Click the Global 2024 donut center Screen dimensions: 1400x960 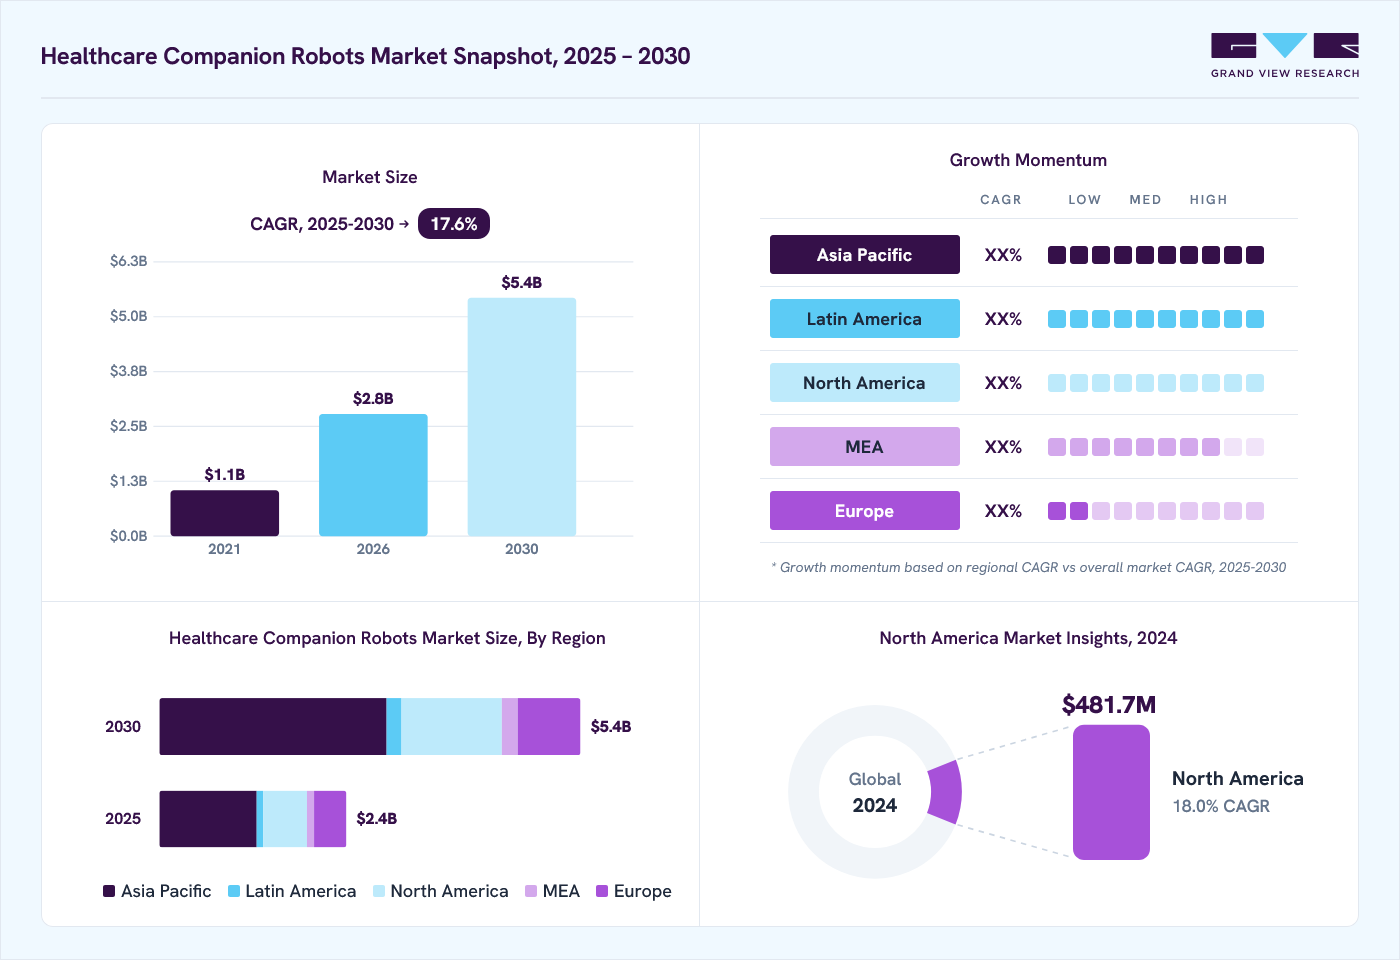tap(875, 792)
